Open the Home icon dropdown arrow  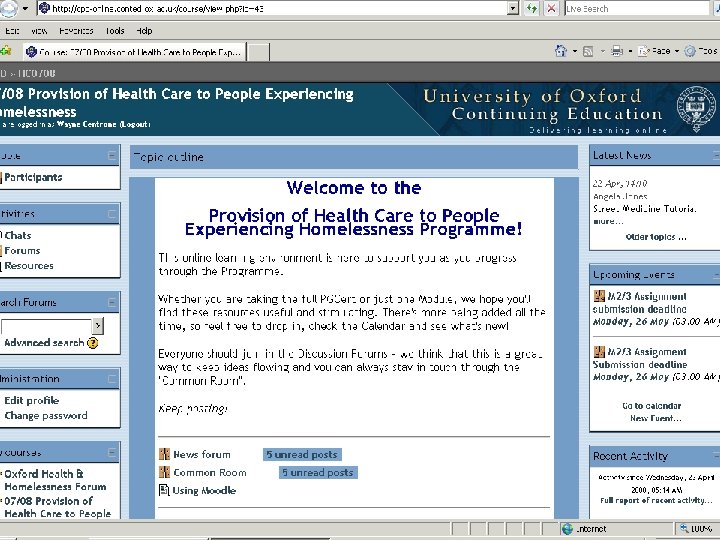click(x=574, y=51)
